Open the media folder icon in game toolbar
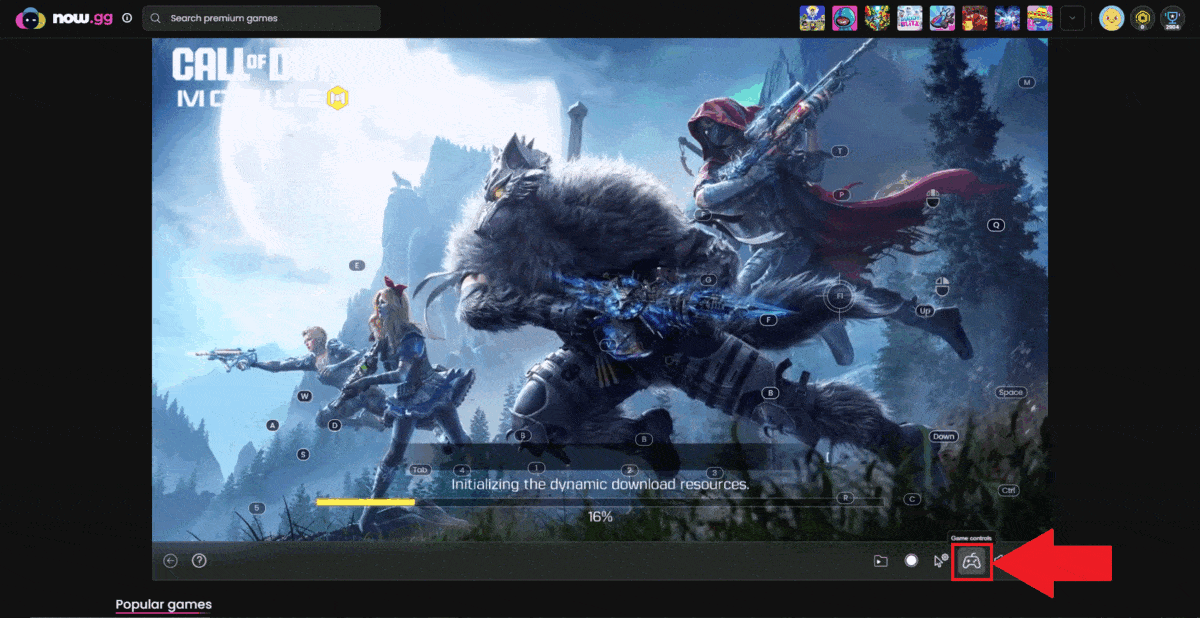The height and width of the screenshot is (618, 1200). 881,561
